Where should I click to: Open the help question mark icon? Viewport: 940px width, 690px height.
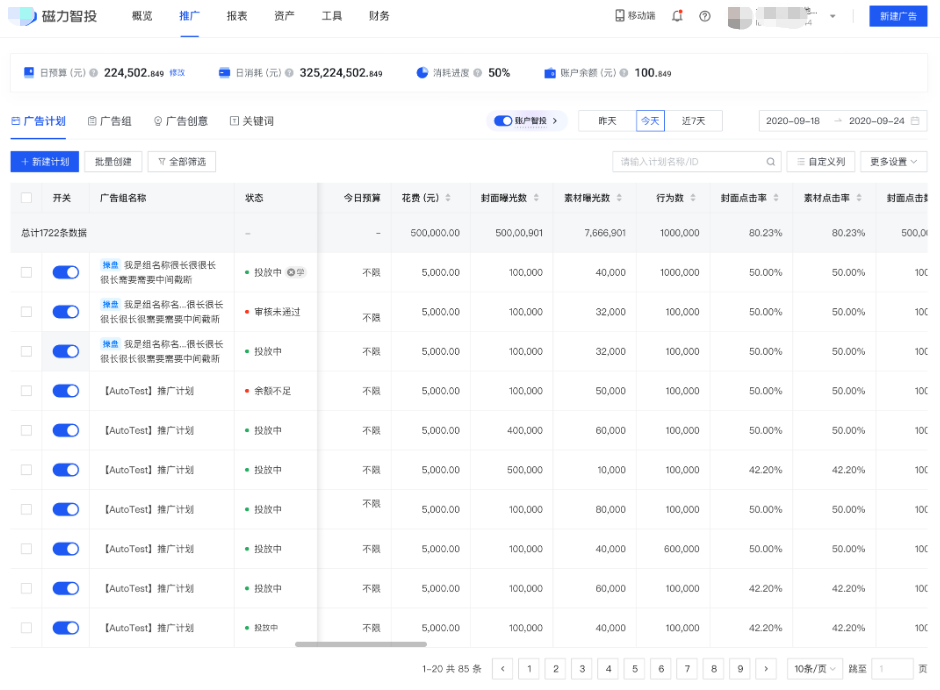(x=703, y=15)
